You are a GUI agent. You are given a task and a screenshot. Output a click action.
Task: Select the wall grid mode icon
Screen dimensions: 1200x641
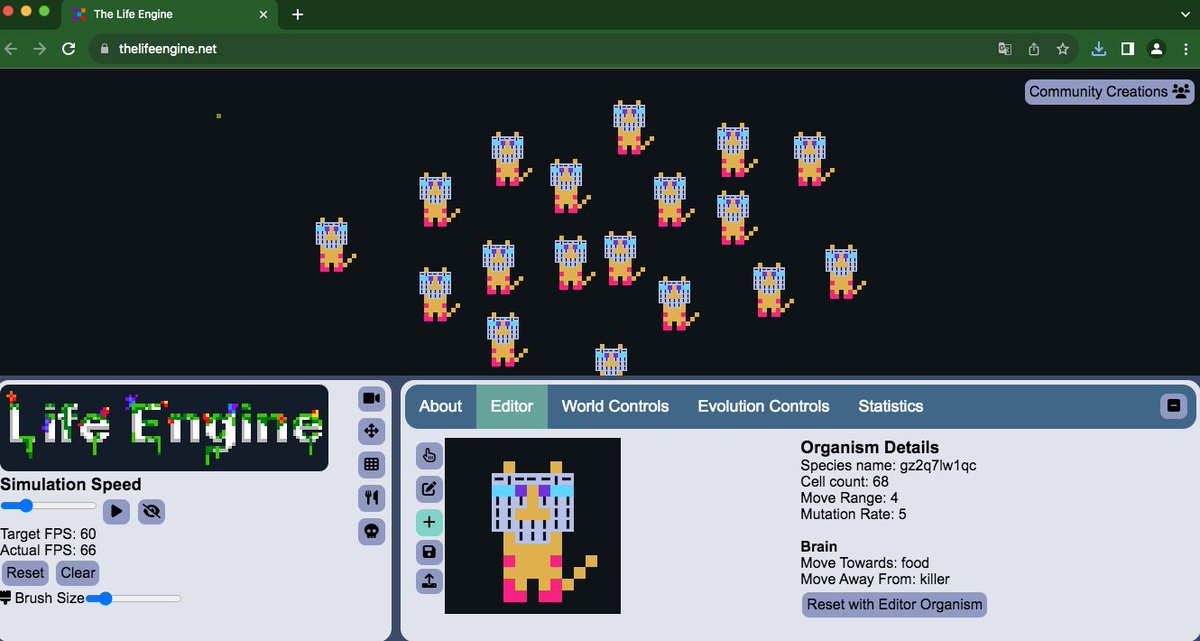[x=372, y=464]
